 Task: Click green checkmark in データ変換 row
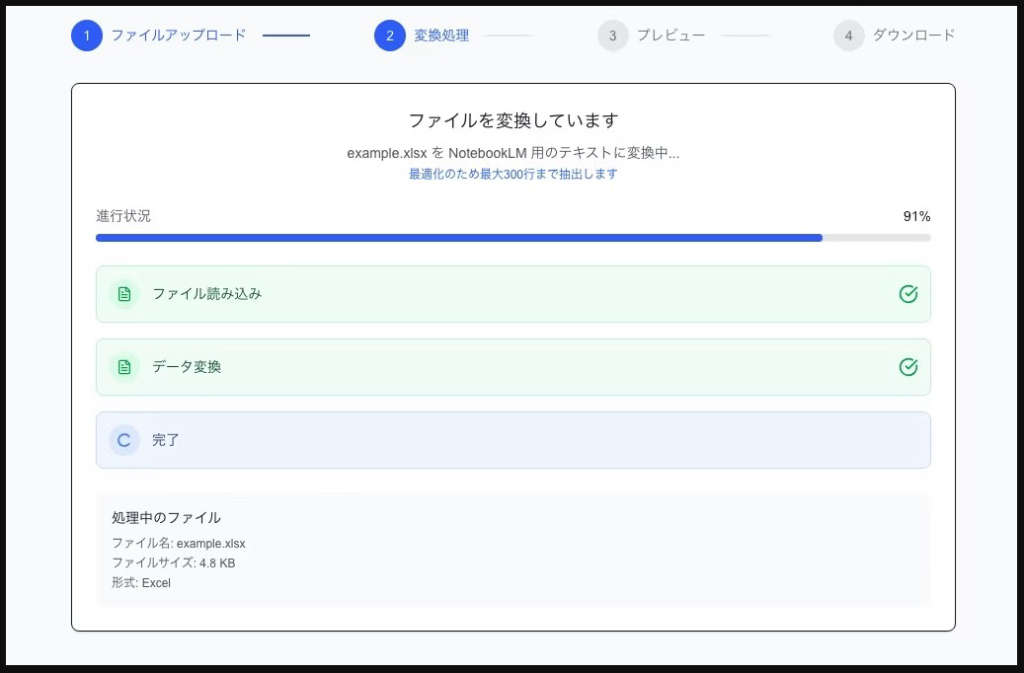click(908, 367)
